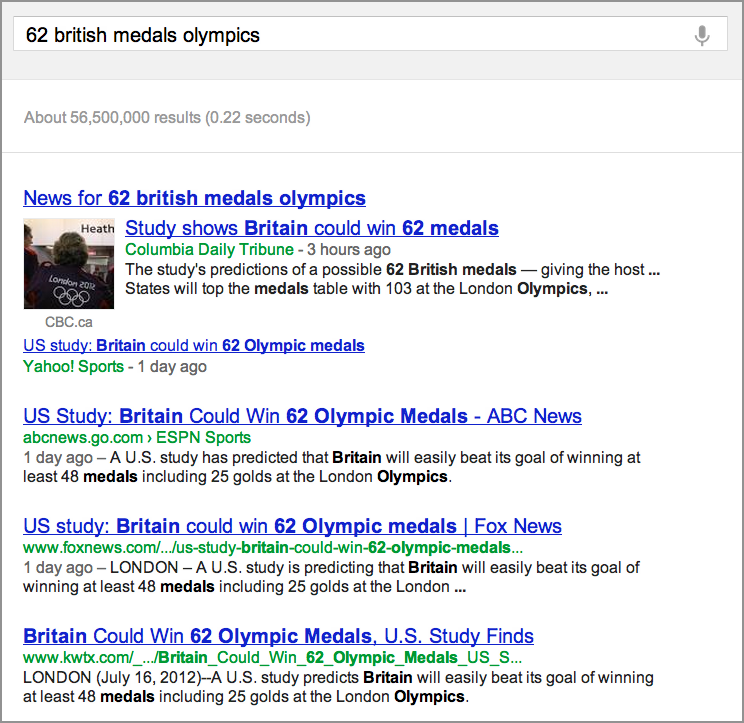Click 'abcnews.go.com › ESPN Sports' URL text
The width and height of the screenshot is (744, 723).
coord(137,437)
